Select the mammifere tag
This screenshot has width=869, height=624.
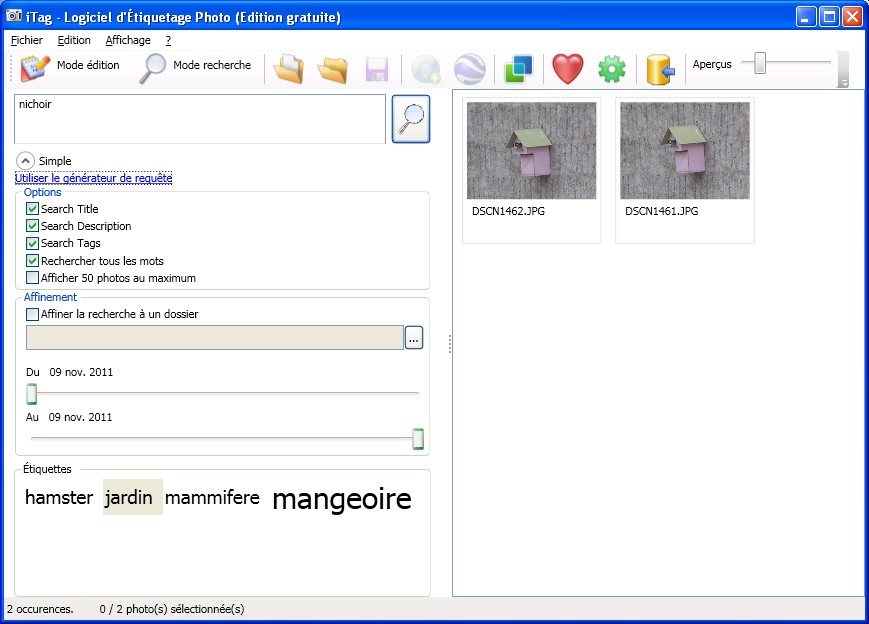click(212, 497)
